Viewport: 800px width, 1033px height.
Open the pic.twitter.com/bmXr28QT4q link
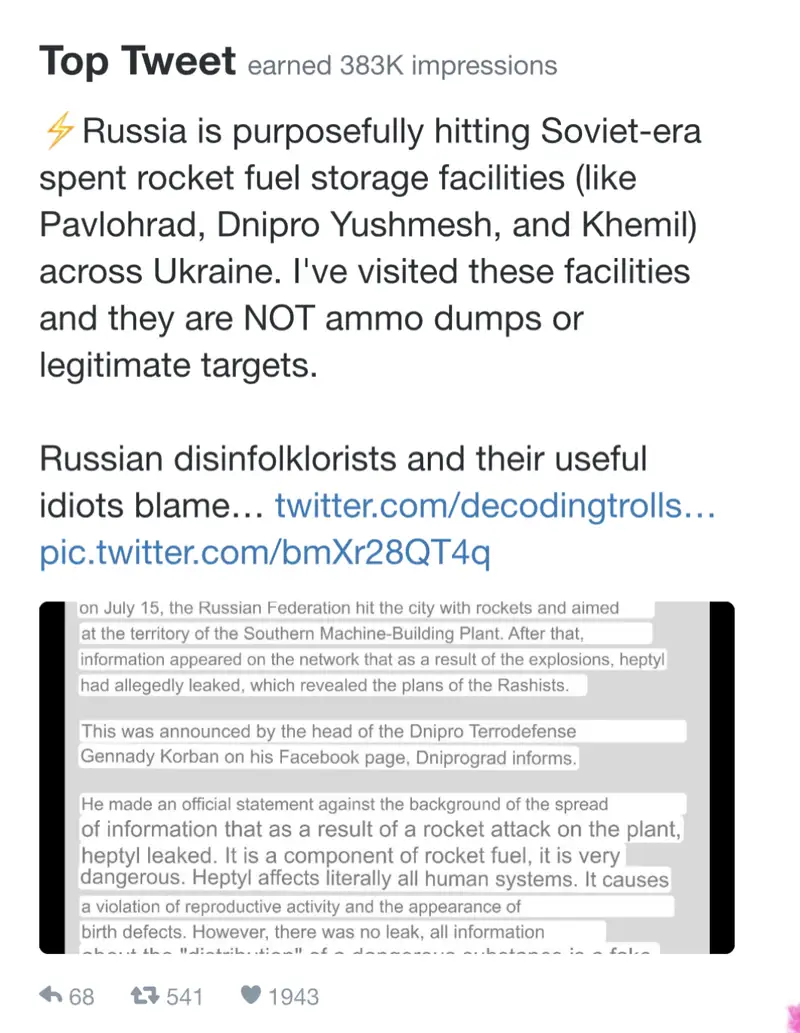click(265, 552)
